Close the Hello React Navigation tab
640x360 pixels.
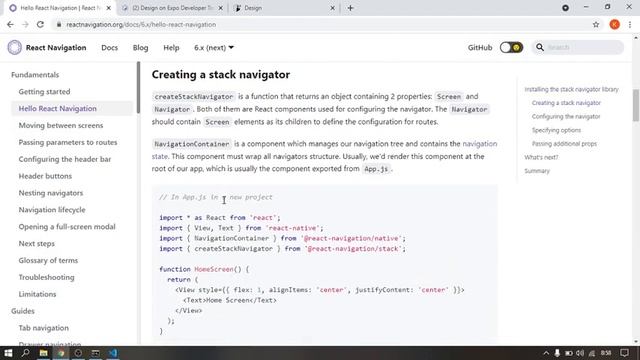click(x=109, y=8)
